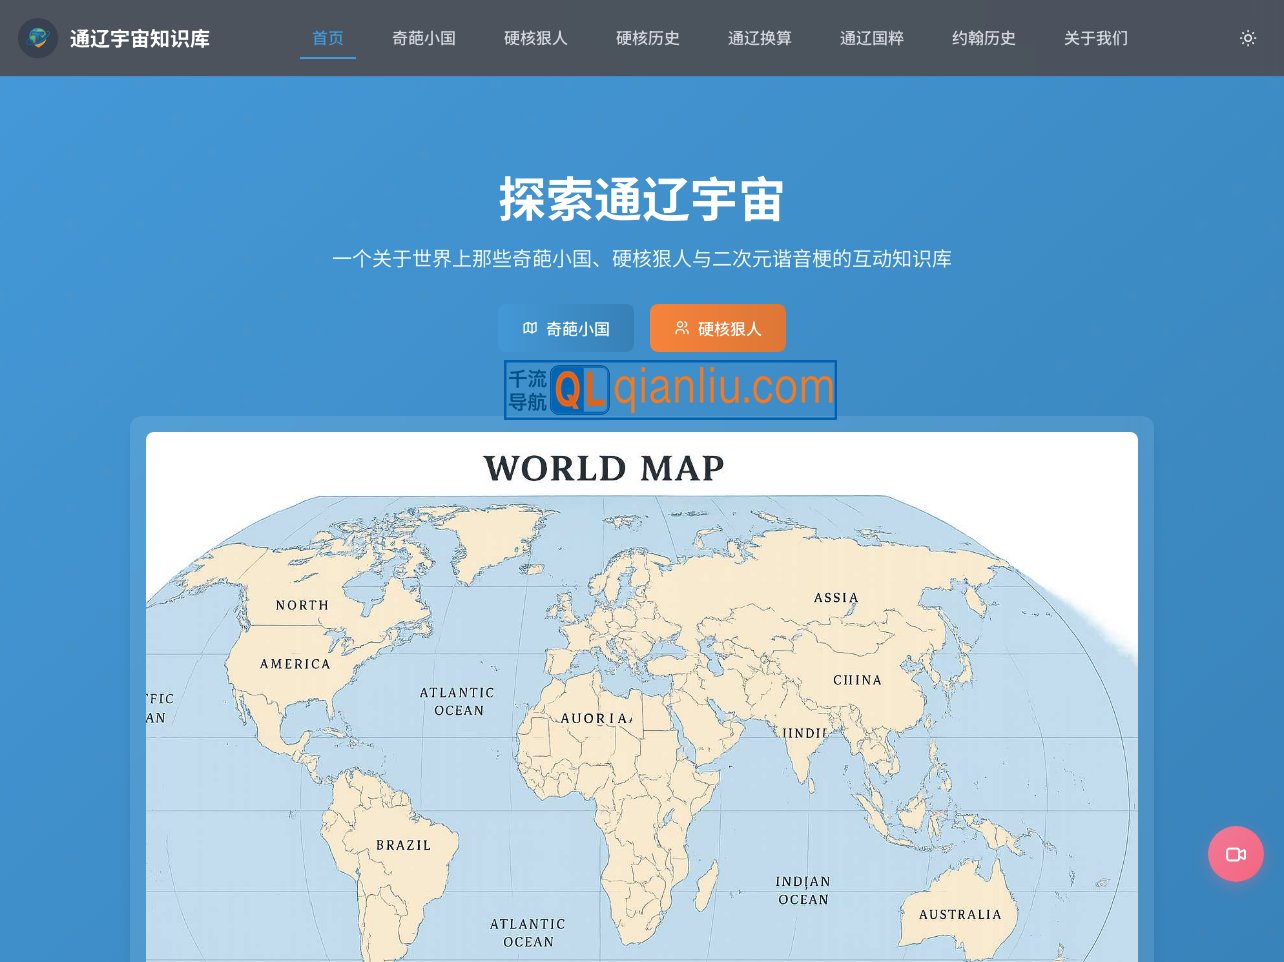Click CHINA on the world map

point(857,679)
